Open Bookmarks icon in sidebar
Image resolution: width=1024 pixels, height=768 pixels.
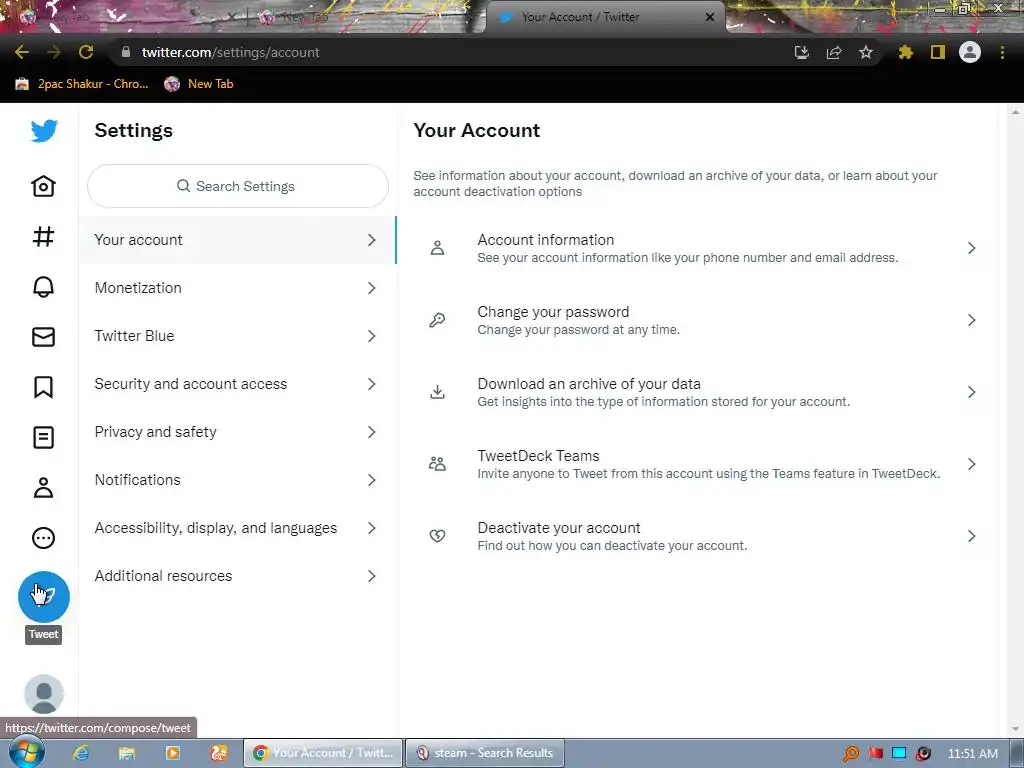tap(44, 387)
